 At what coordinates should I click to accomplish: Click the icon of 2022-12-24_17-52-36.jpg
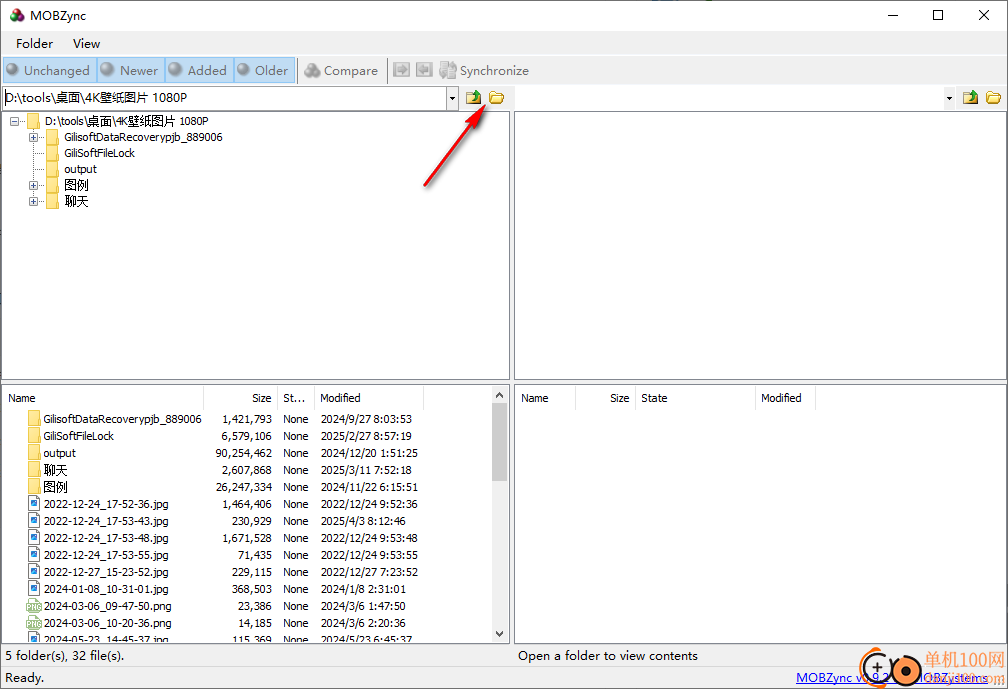click(x=34, y=504)
